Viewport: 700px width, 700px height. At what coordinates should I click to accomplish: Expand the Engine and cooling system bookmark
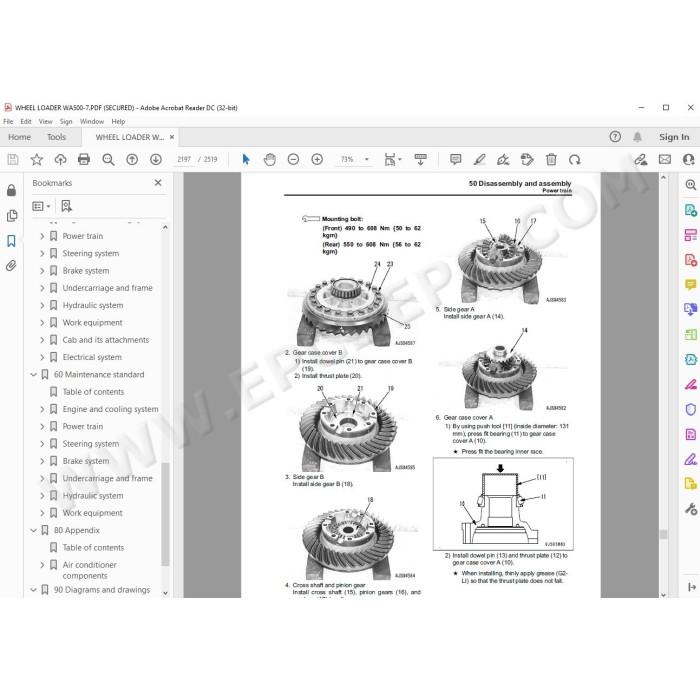pyautogui.click(x=42, y=409)
